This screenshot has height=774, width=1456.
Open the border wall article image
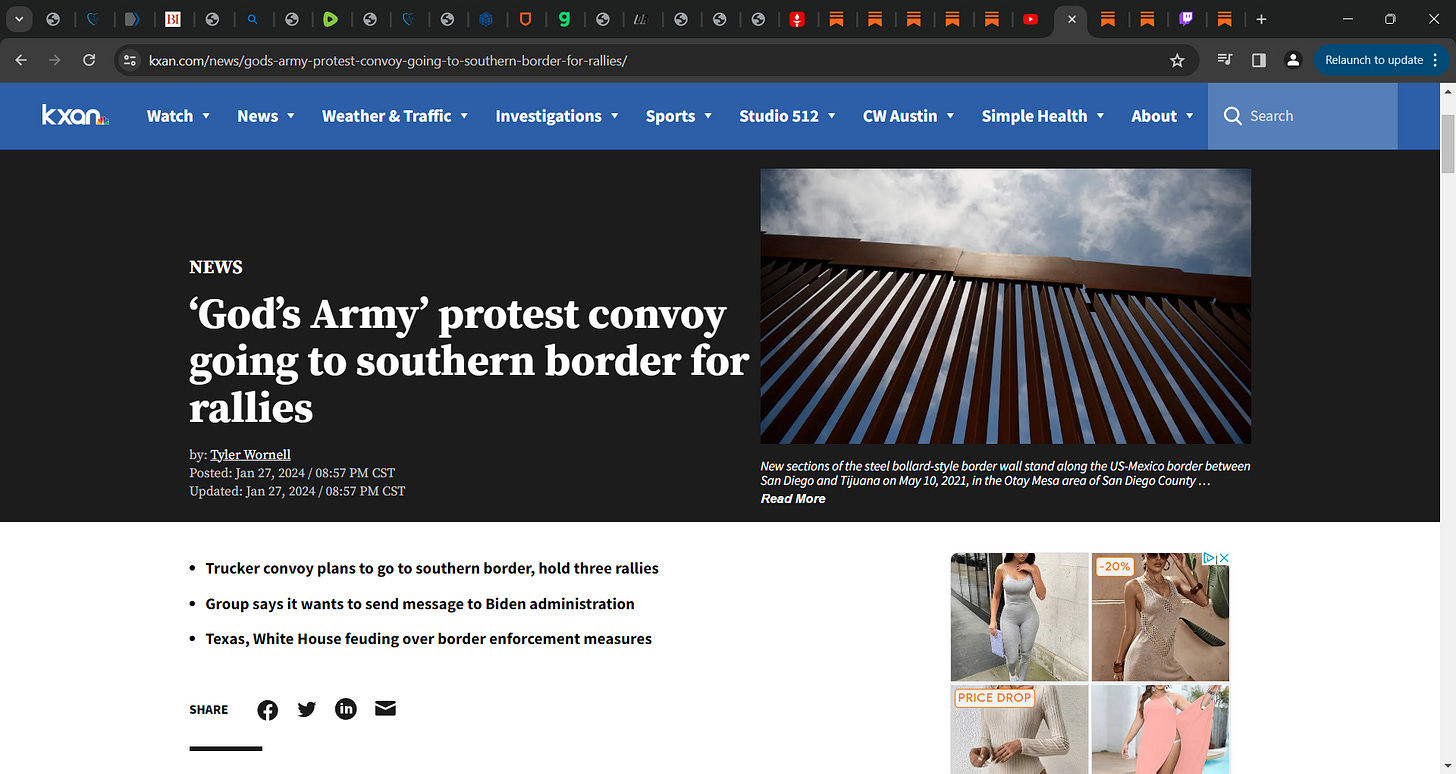pyautogui.click(x=1005, y=306)
